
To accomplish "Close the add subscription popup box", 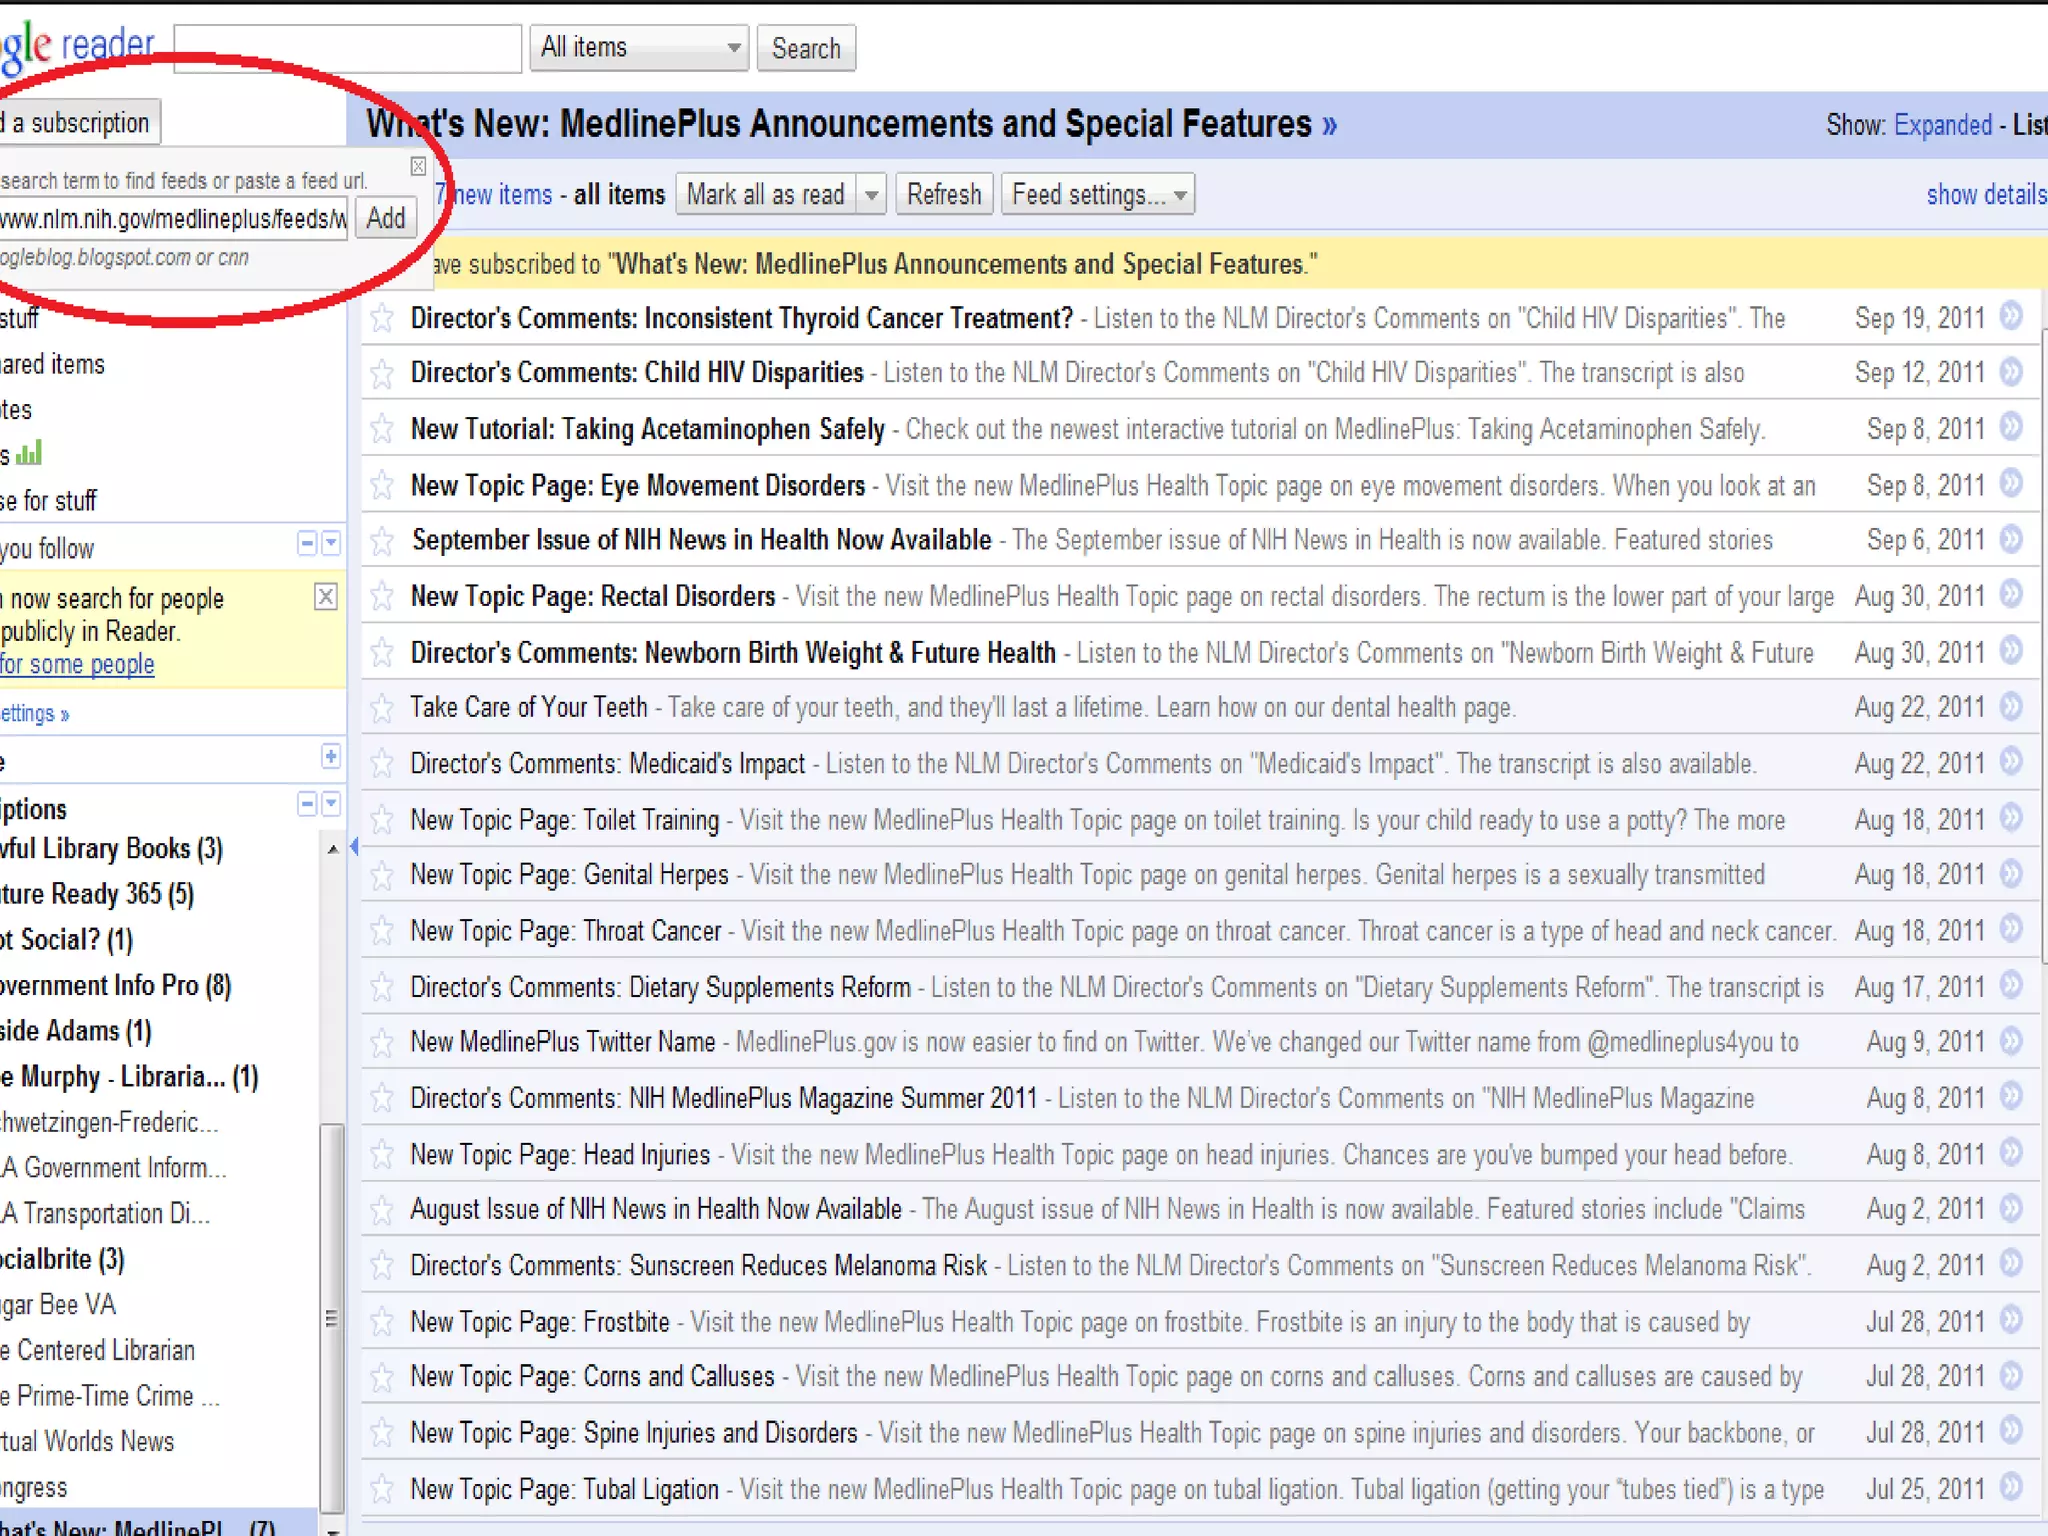I will [x=418, y=166].
